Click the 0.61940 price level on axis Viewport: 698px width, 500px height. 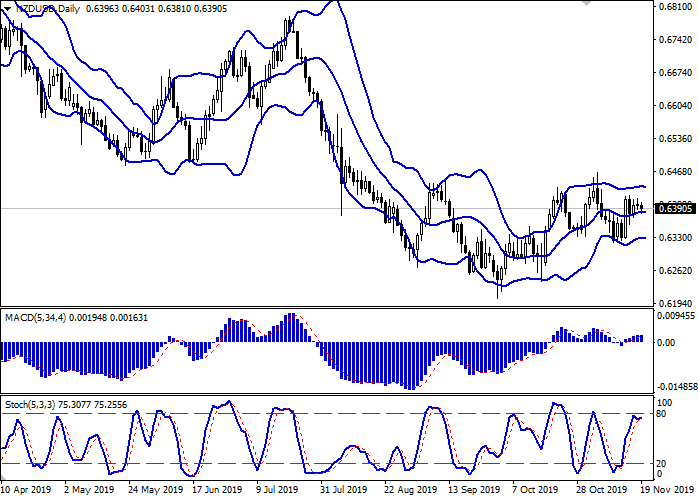pos(676,303)
